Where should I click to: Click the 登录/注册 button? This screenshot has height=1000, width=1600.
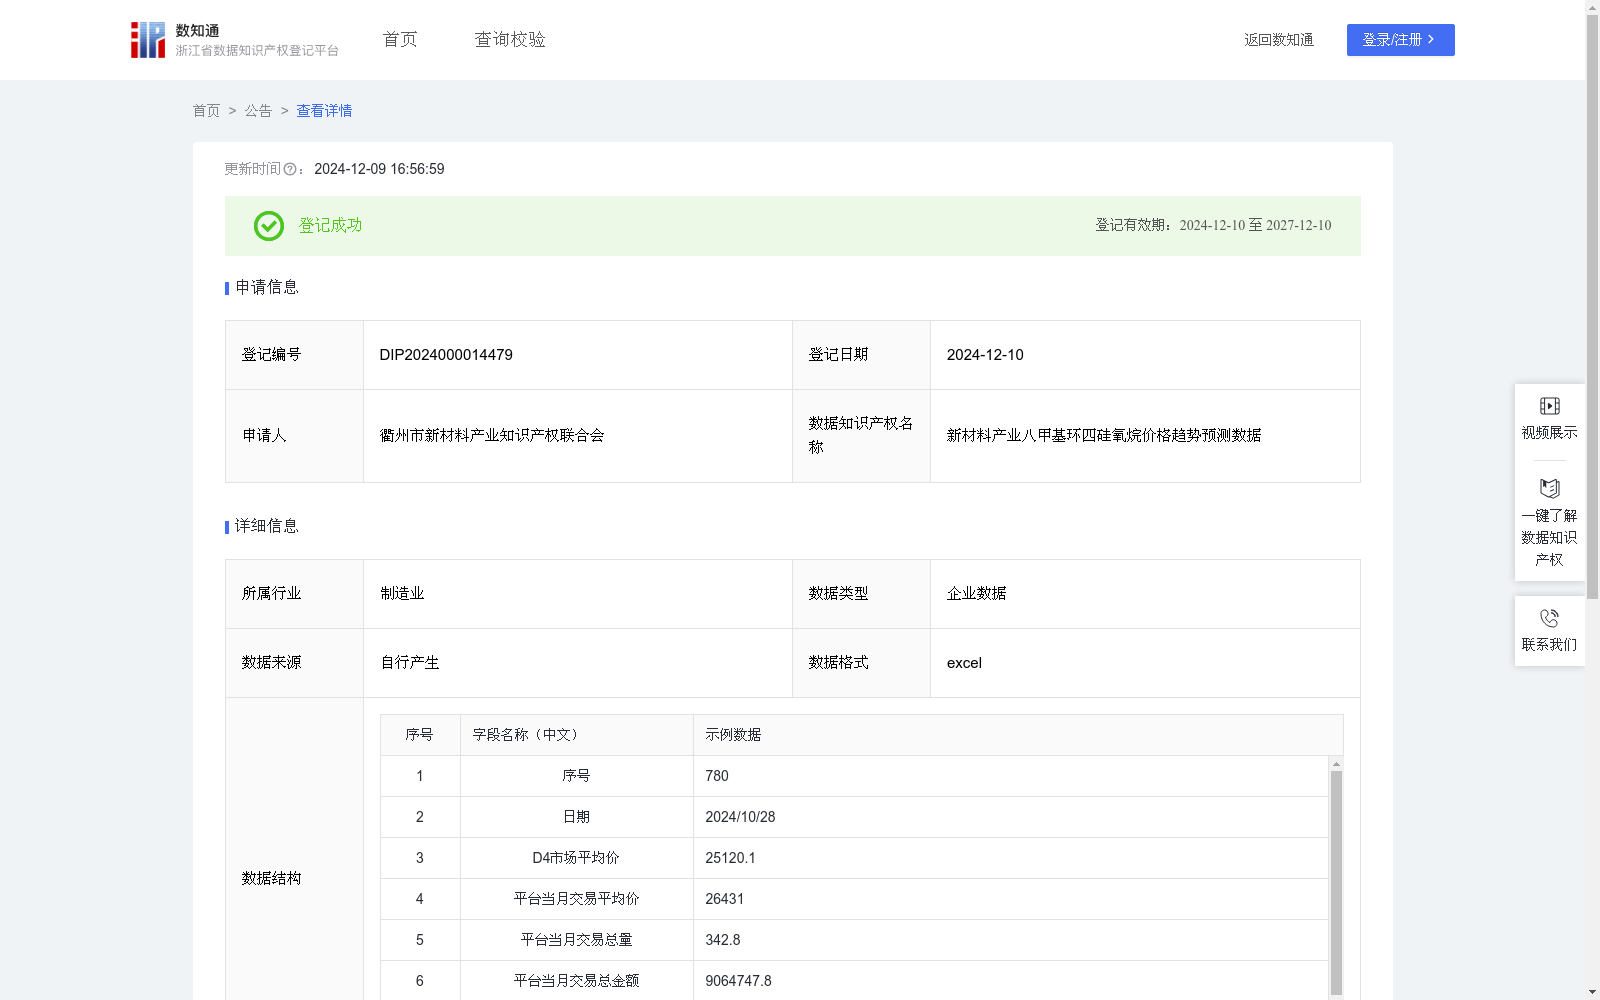click(1400, 40)
